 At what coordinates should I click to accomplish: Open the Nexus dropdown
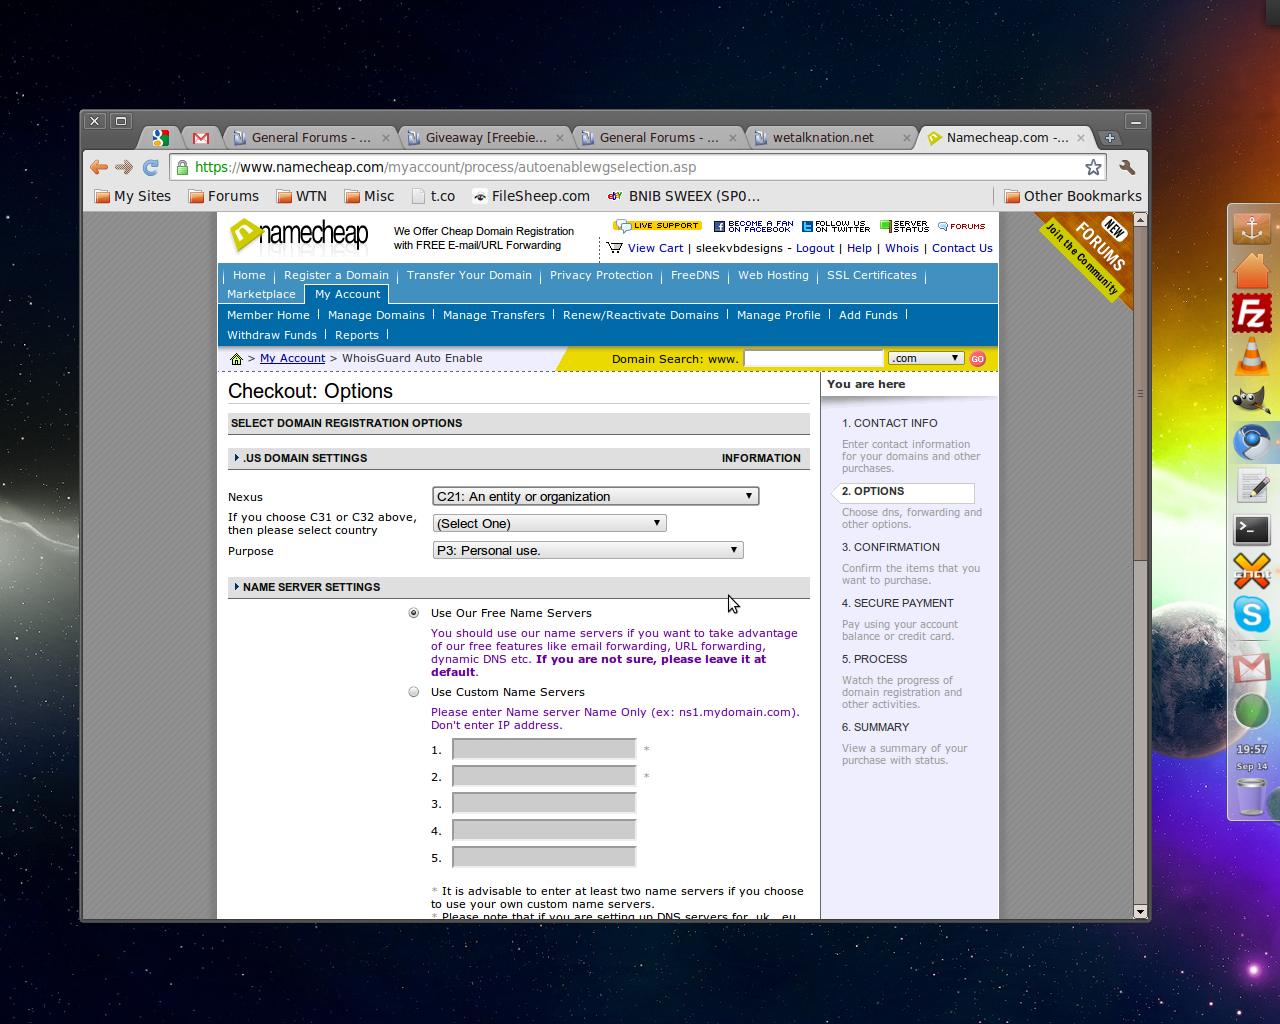[x=596, y=496]
